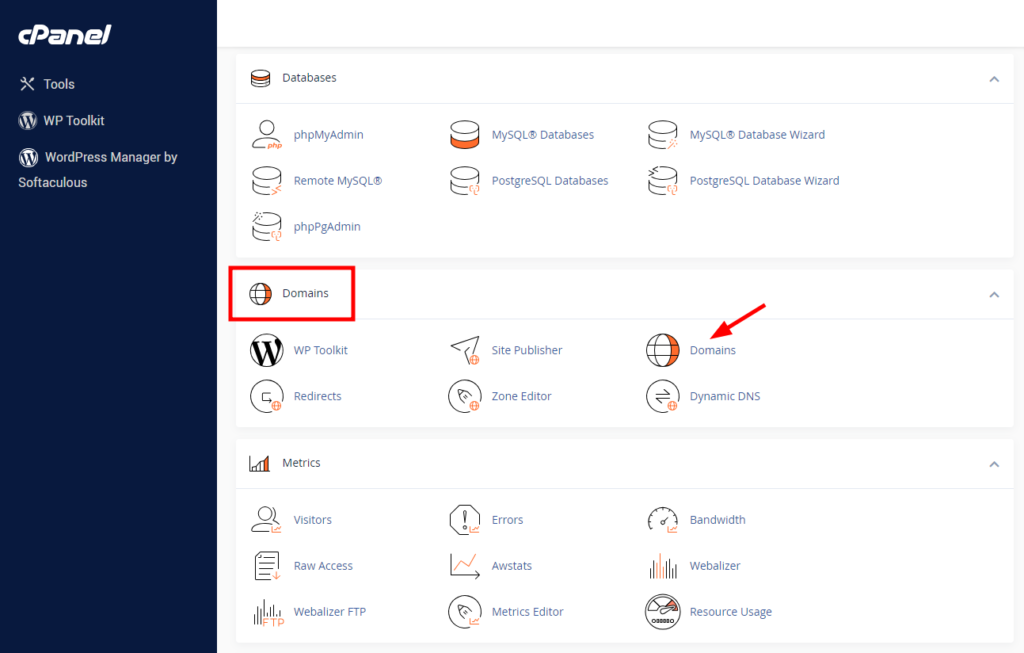
Task: Collapse the Databases section
Action: tap(994, 79)
